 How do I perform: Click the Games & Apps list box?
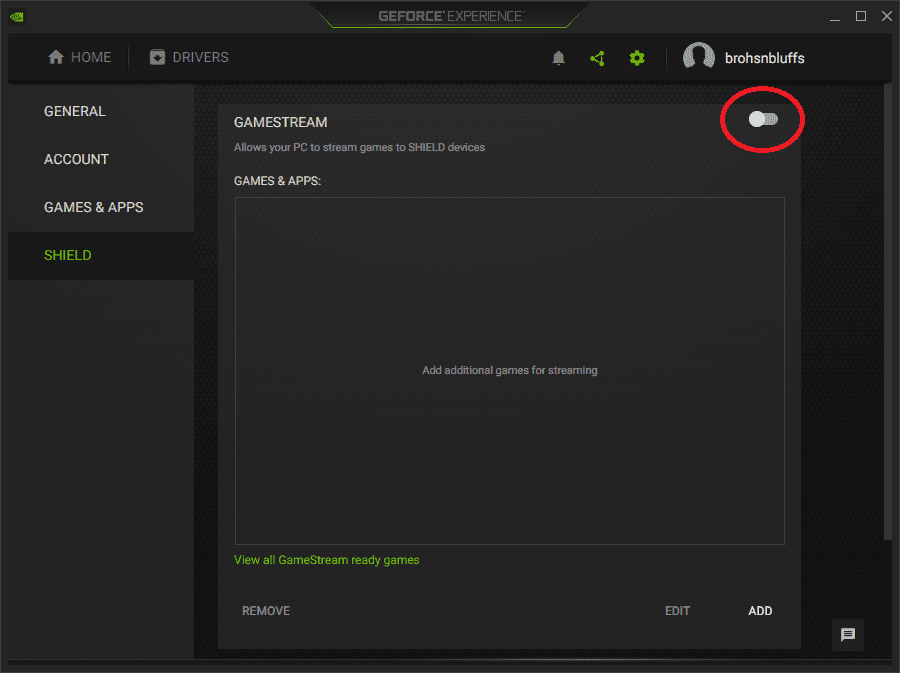510,371
